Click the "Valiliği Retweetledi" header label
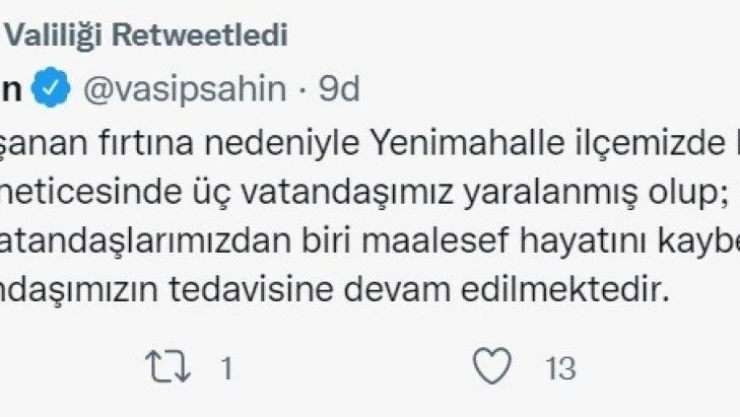 [147, 37]
